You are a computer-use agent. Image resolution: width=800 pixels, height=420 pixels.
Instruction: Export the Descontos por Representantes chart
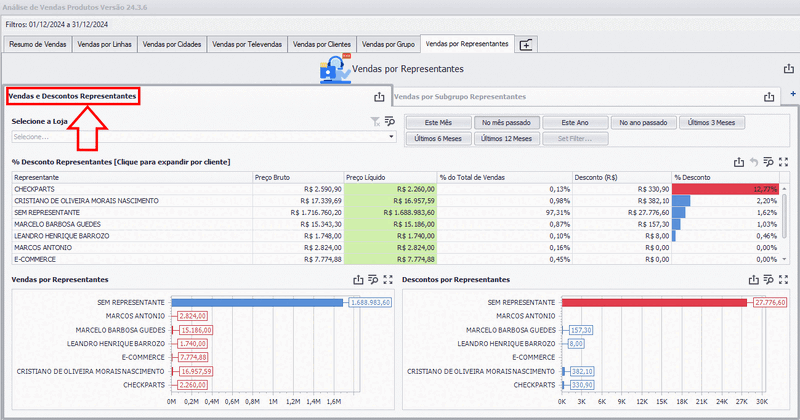pos(754,280)
